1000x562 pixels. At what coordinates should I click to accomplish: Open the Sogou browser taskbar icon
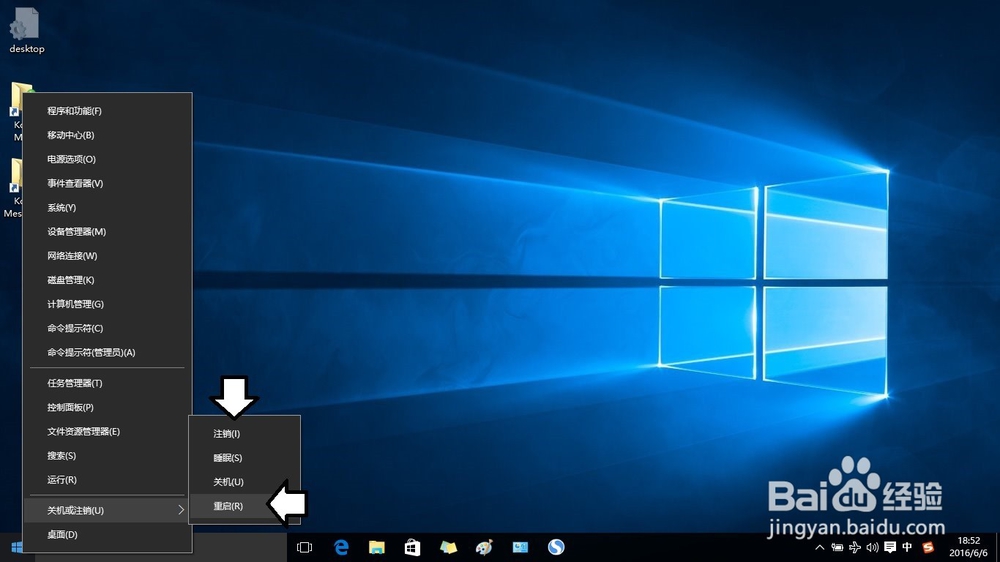click(x=556, y=547)
